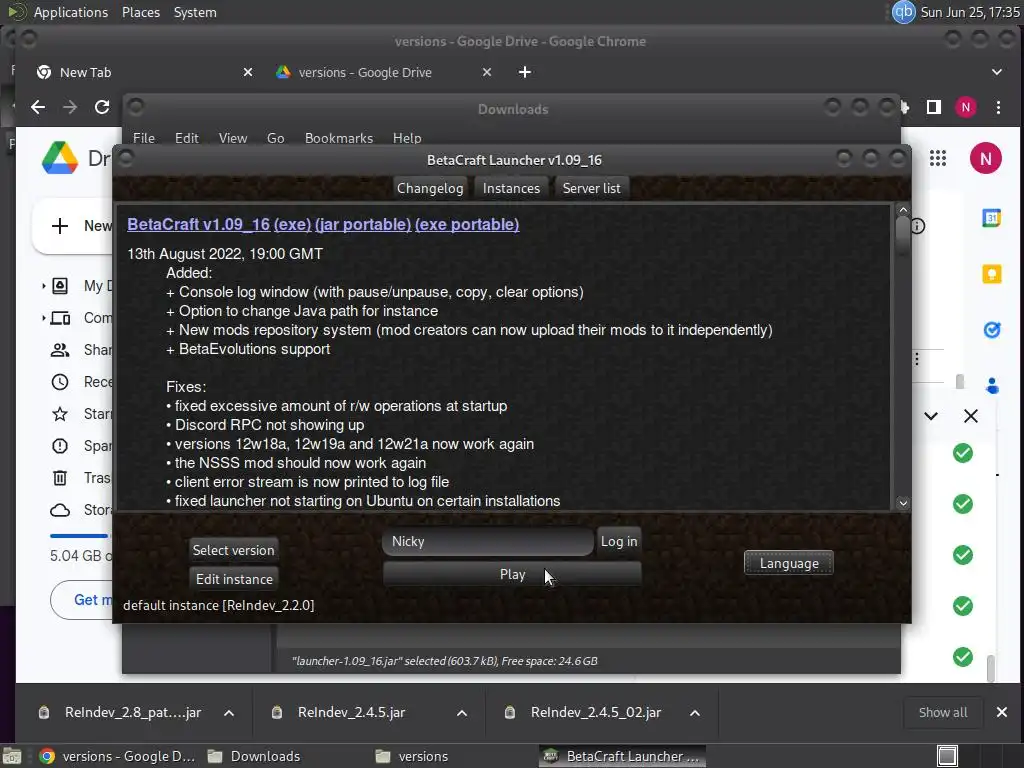Open Go menu in Downloads window
Screen dimensions: 1024x768
276,138
